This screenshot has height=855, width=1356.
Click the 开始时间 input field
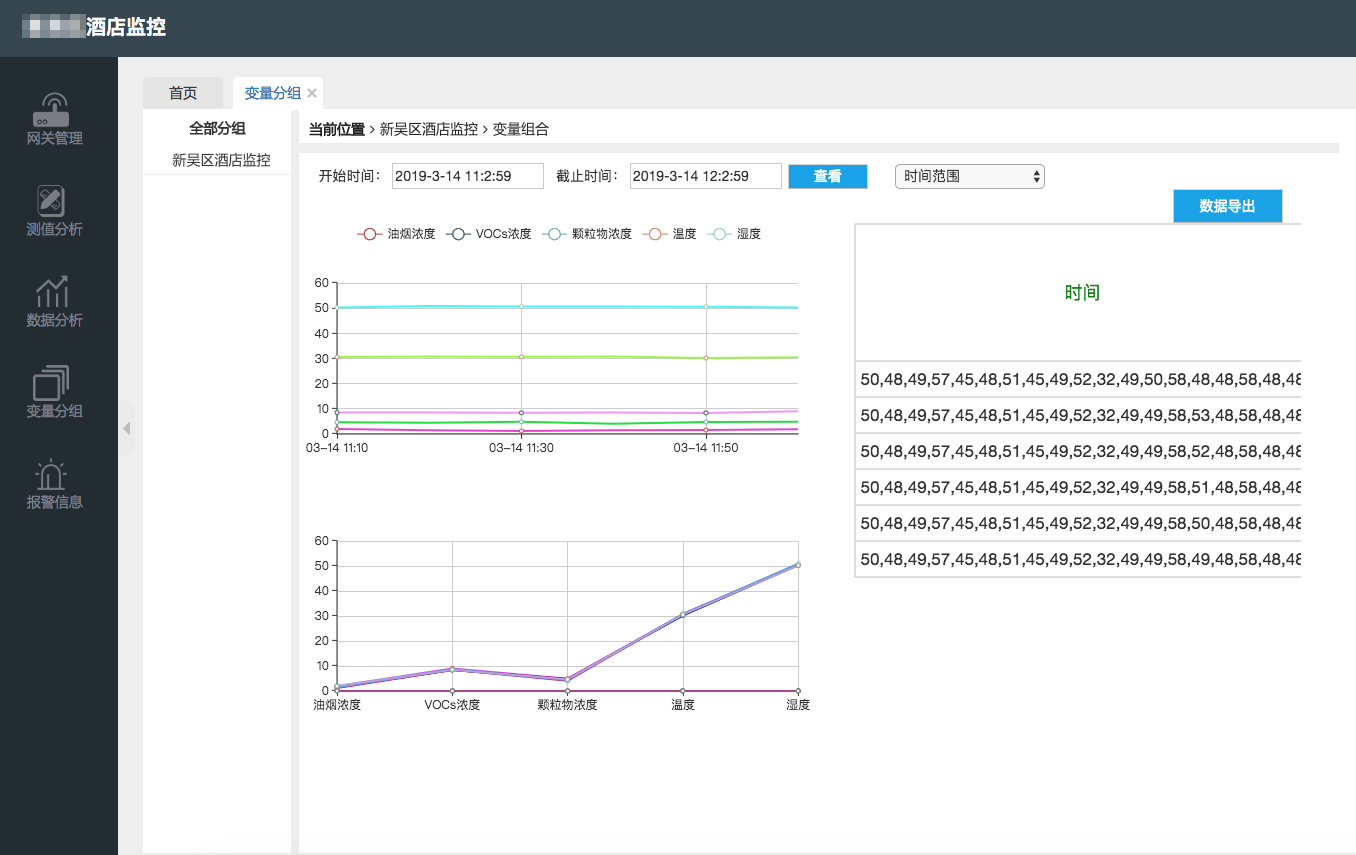click(x=467, y=176)
